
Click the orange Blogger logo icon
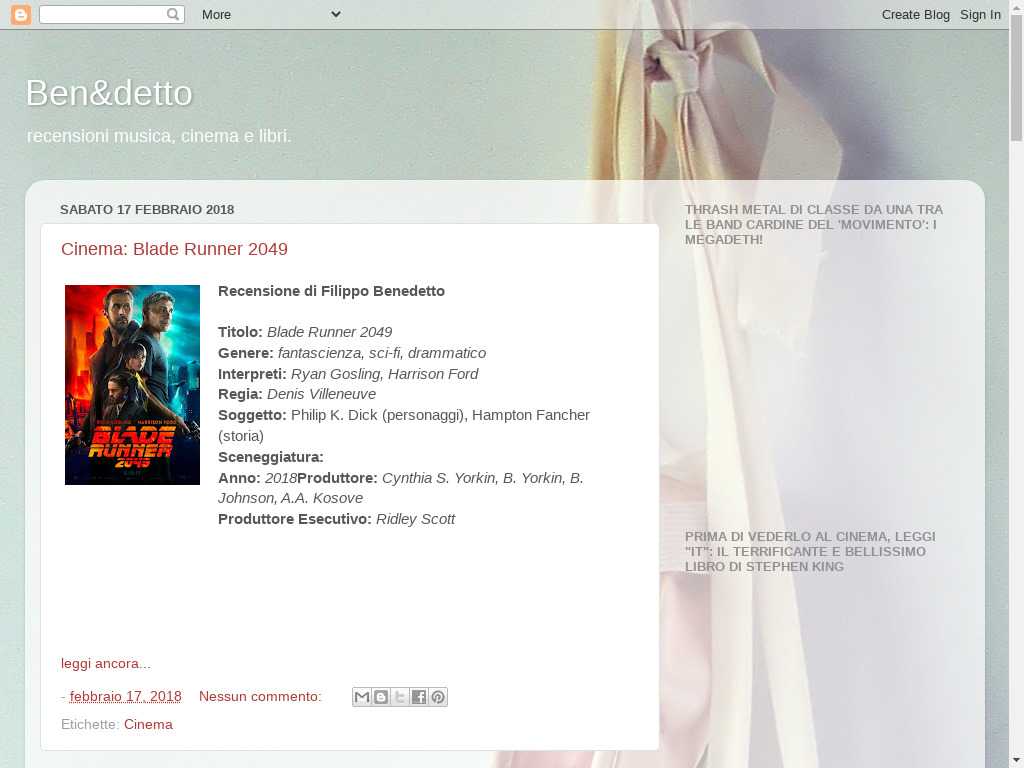[21, 14]
